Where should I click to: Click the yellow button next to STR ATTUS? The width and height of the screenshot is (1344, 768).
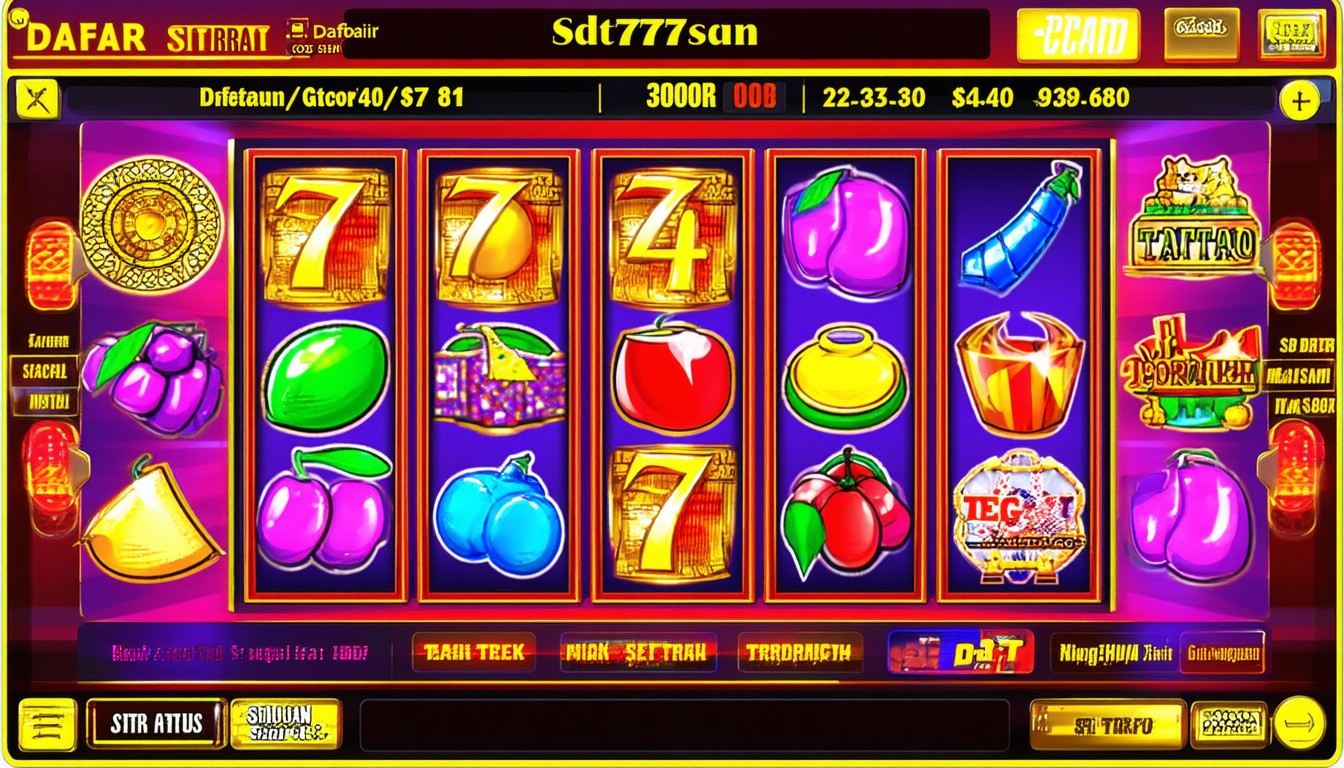click(286, 724)
